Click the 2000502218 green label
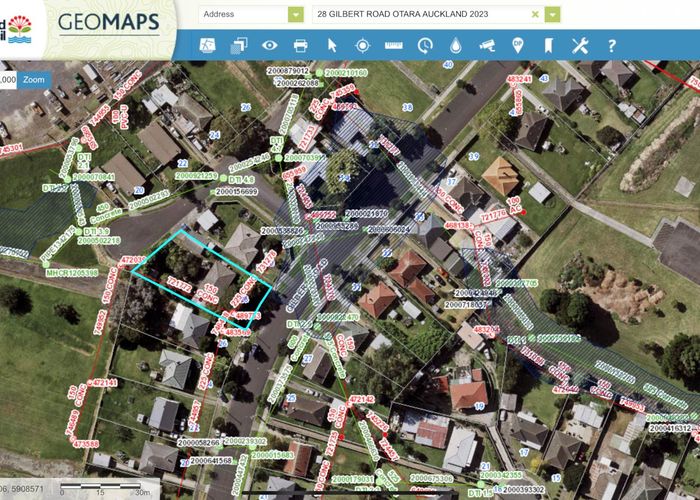The height and width of the screenshot is (500, 700). (99, 241)
